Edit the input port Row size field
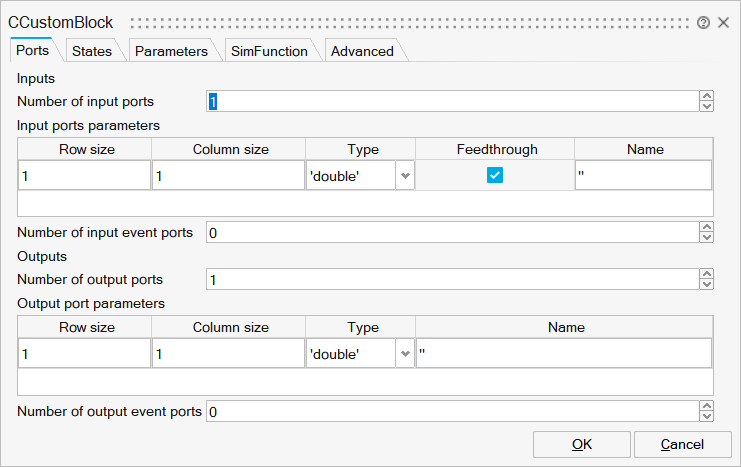 [84, 176]
